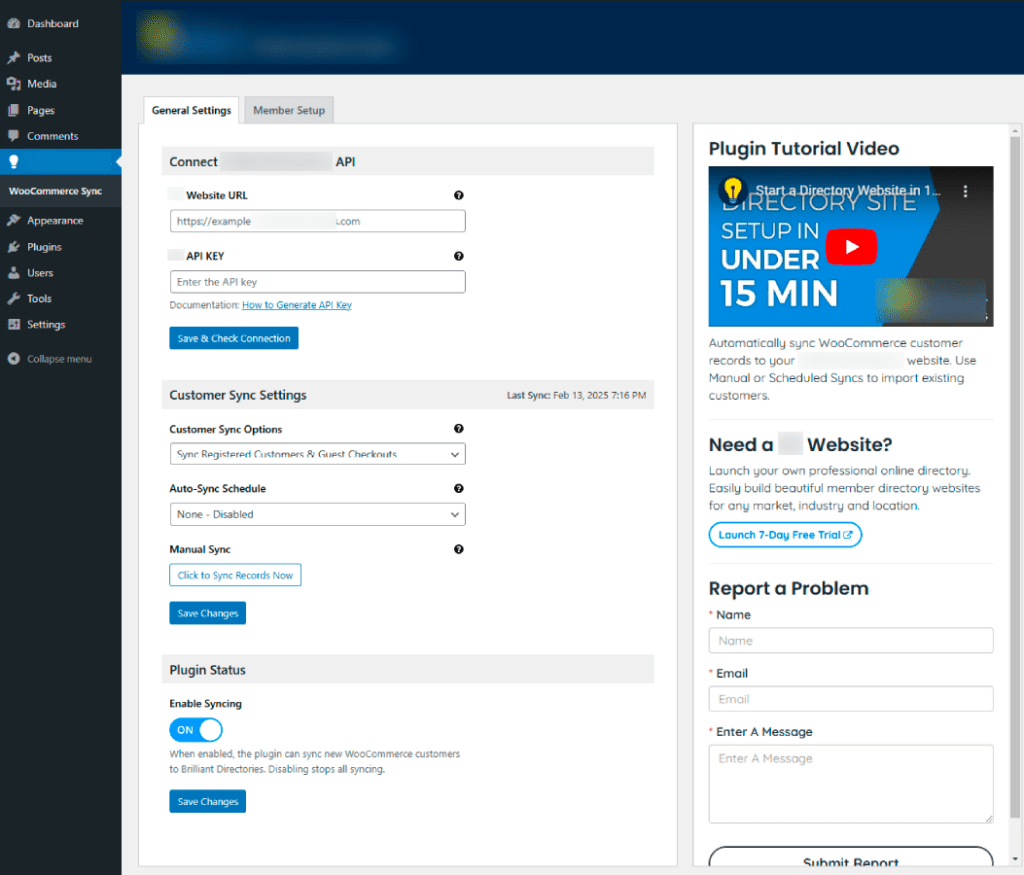Click the Report a Problem heading

pos(788,588)
